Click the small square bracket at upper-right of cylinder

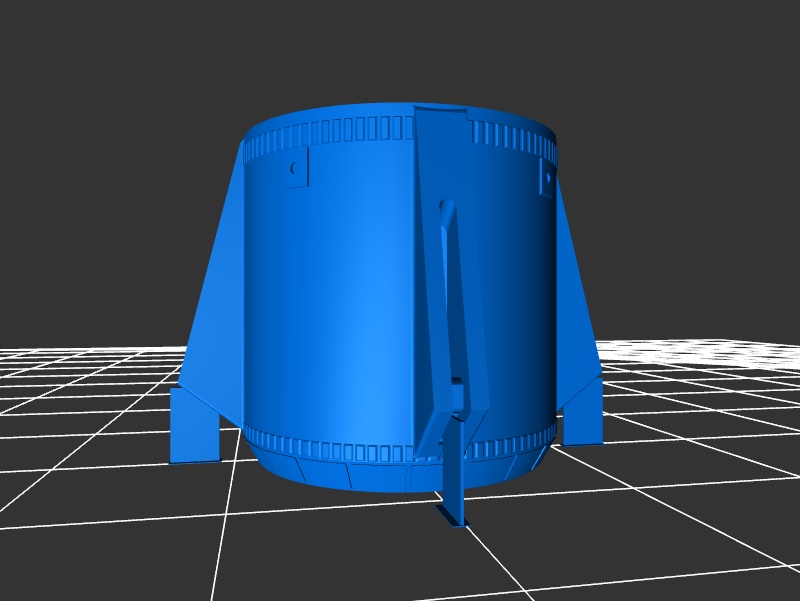pos(547,178)
